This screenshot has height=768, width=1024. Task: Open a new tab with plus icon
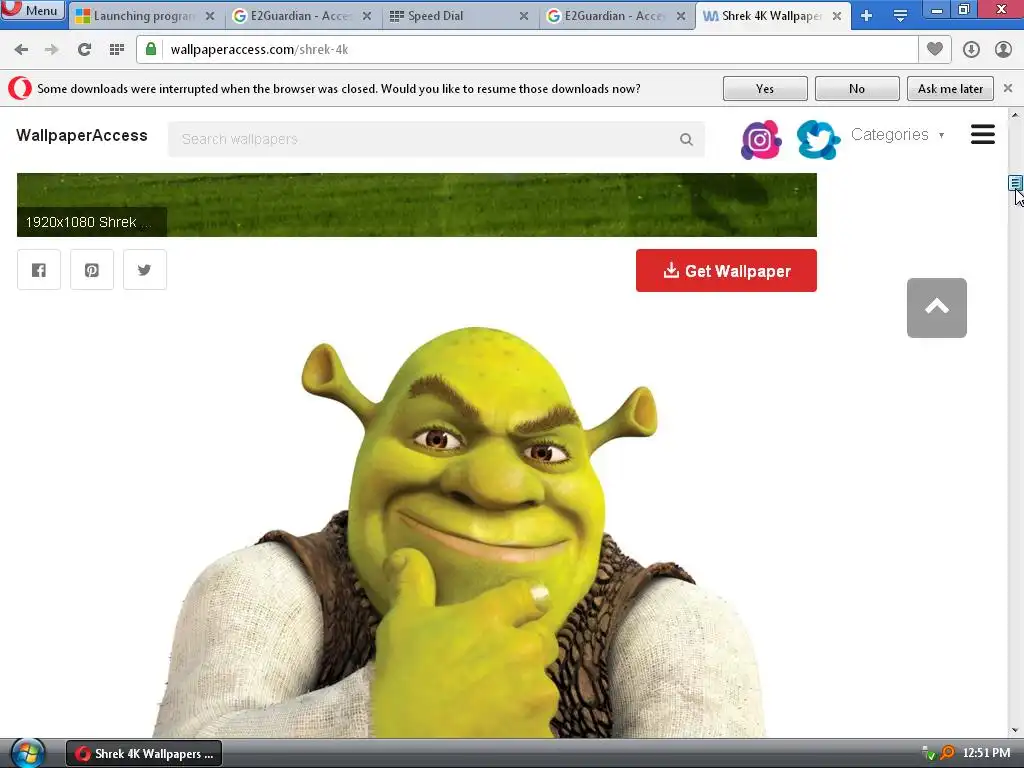(867, 16)
